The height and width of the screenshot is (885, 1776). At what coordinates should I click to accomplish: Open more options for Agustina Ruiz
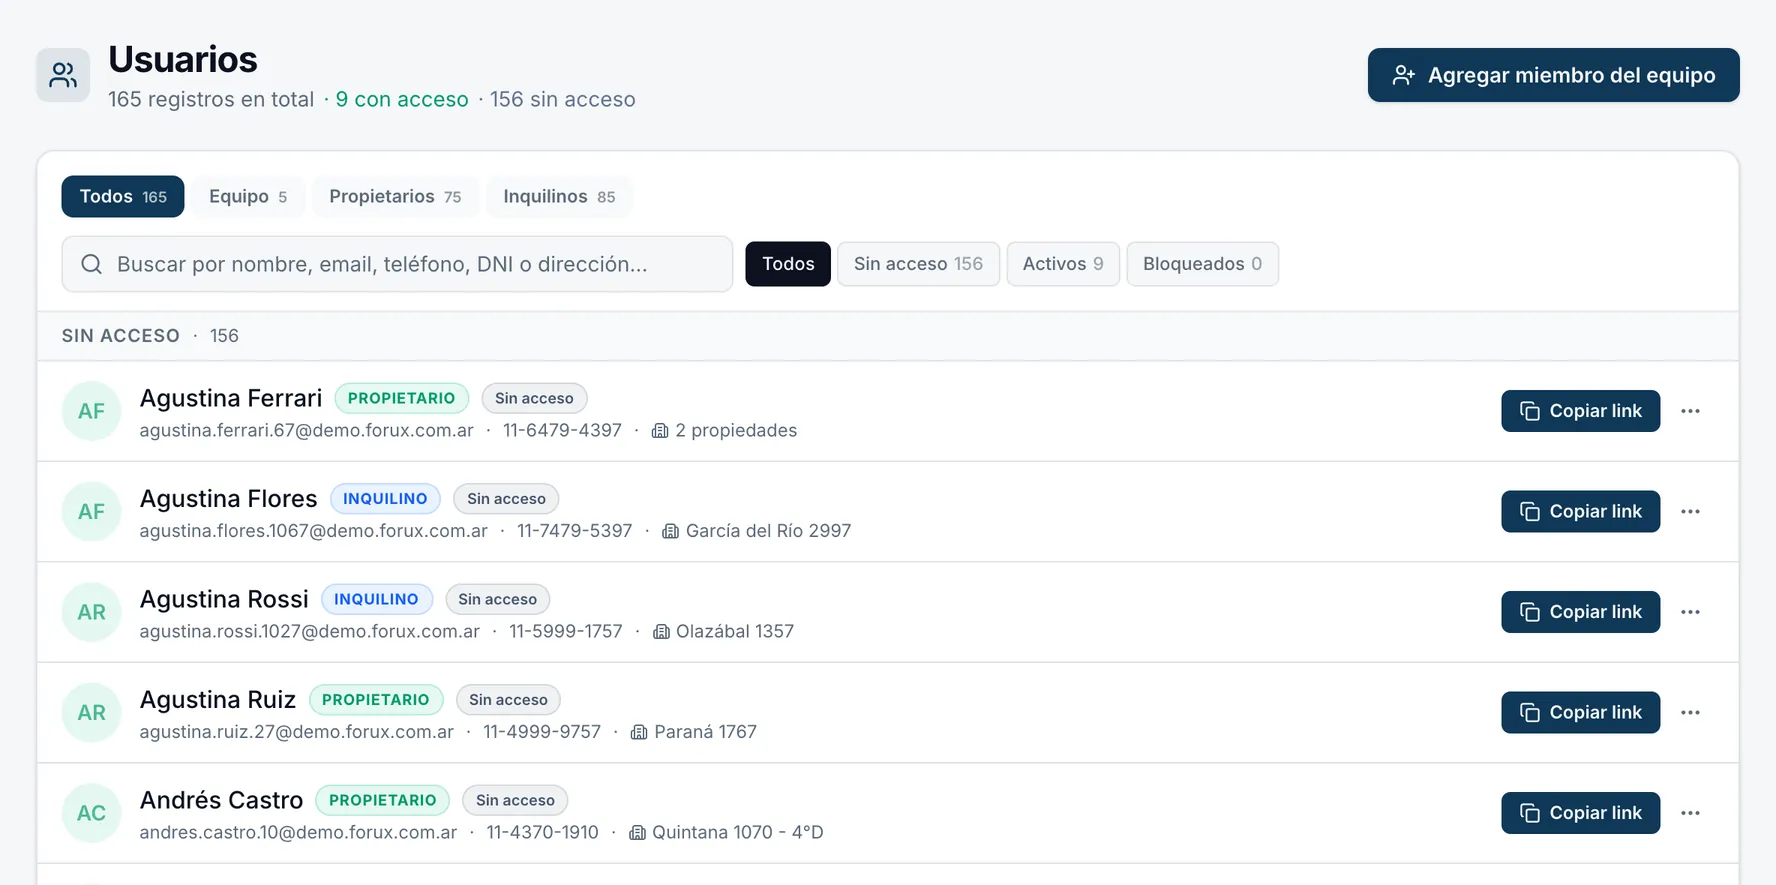[1690, 712]
